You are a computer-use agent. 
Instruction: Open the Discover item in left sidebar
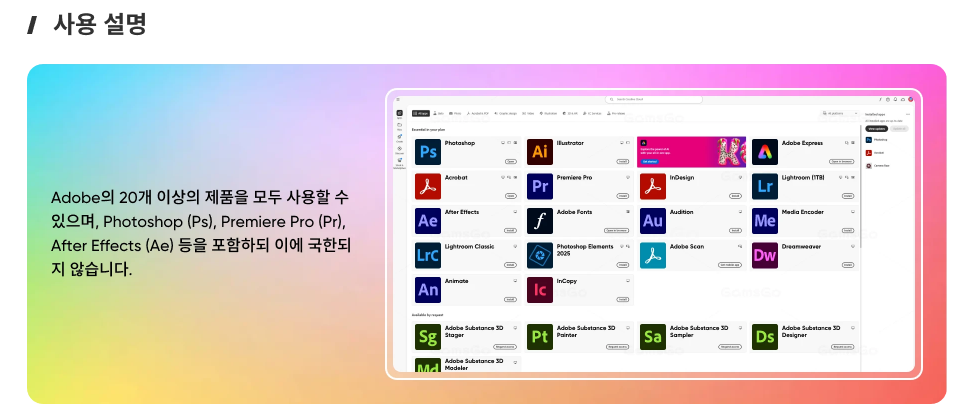pyautogui.click(x=399, y=150)
